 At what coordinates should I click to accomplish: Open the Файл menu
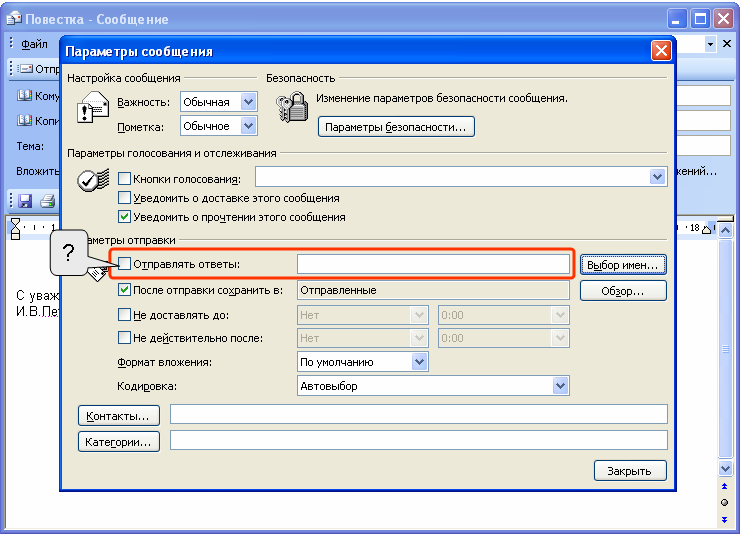34,44
